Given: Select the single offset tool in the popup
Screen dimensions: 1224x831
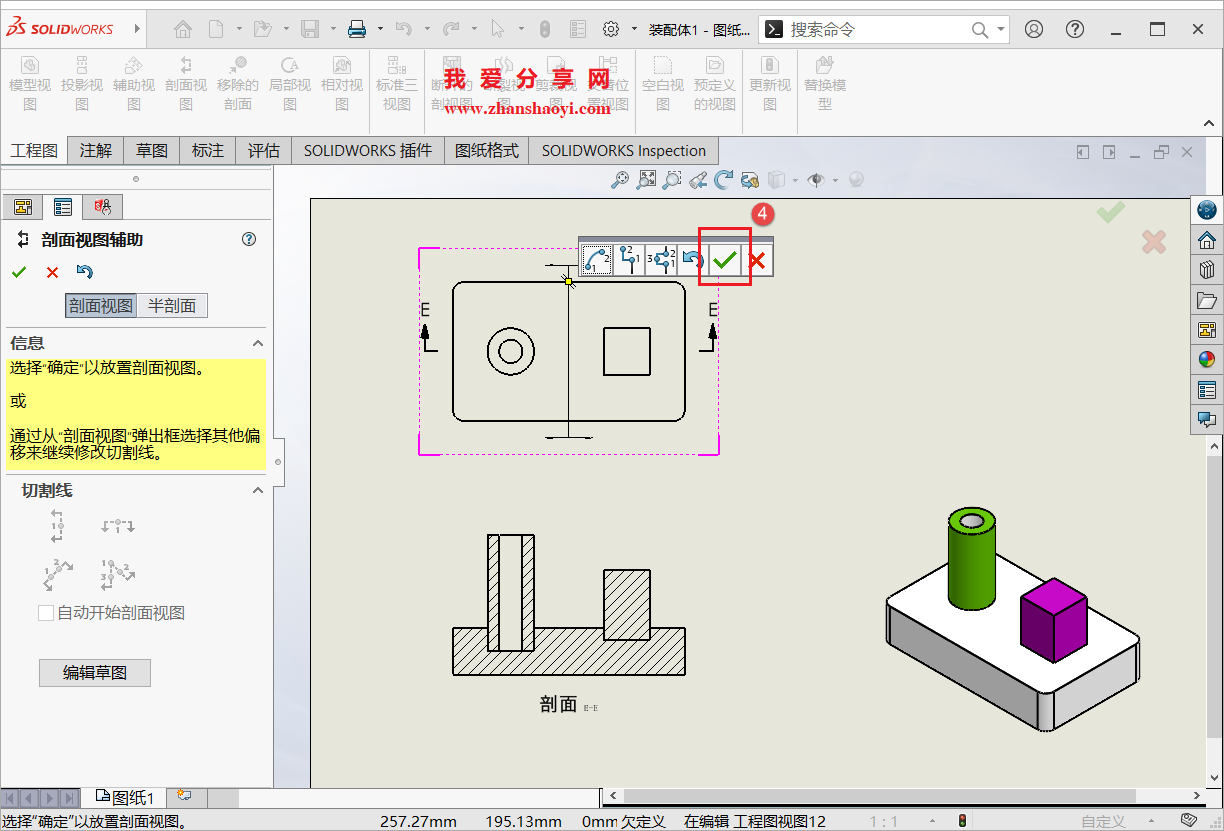Looking at the screenshot, I should (x=629, y=260).
